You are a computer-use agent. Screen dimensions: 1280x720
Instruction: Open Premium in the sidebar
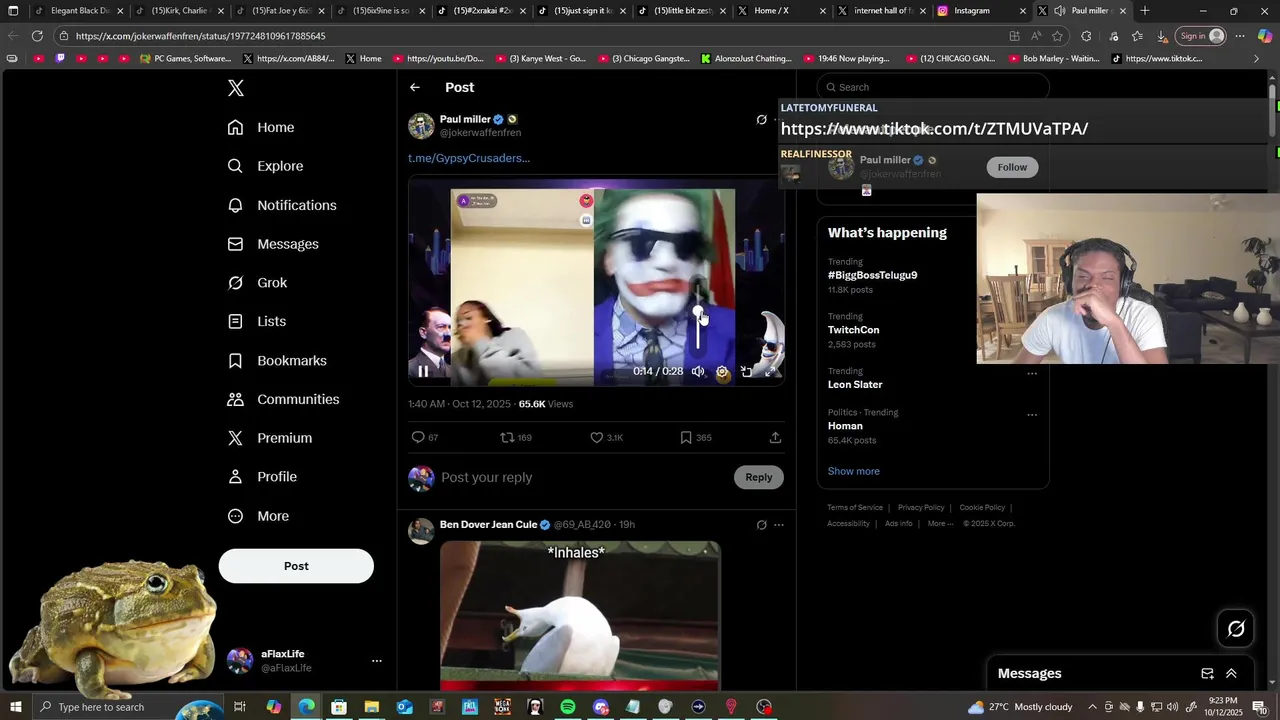(x=270, y=438)
